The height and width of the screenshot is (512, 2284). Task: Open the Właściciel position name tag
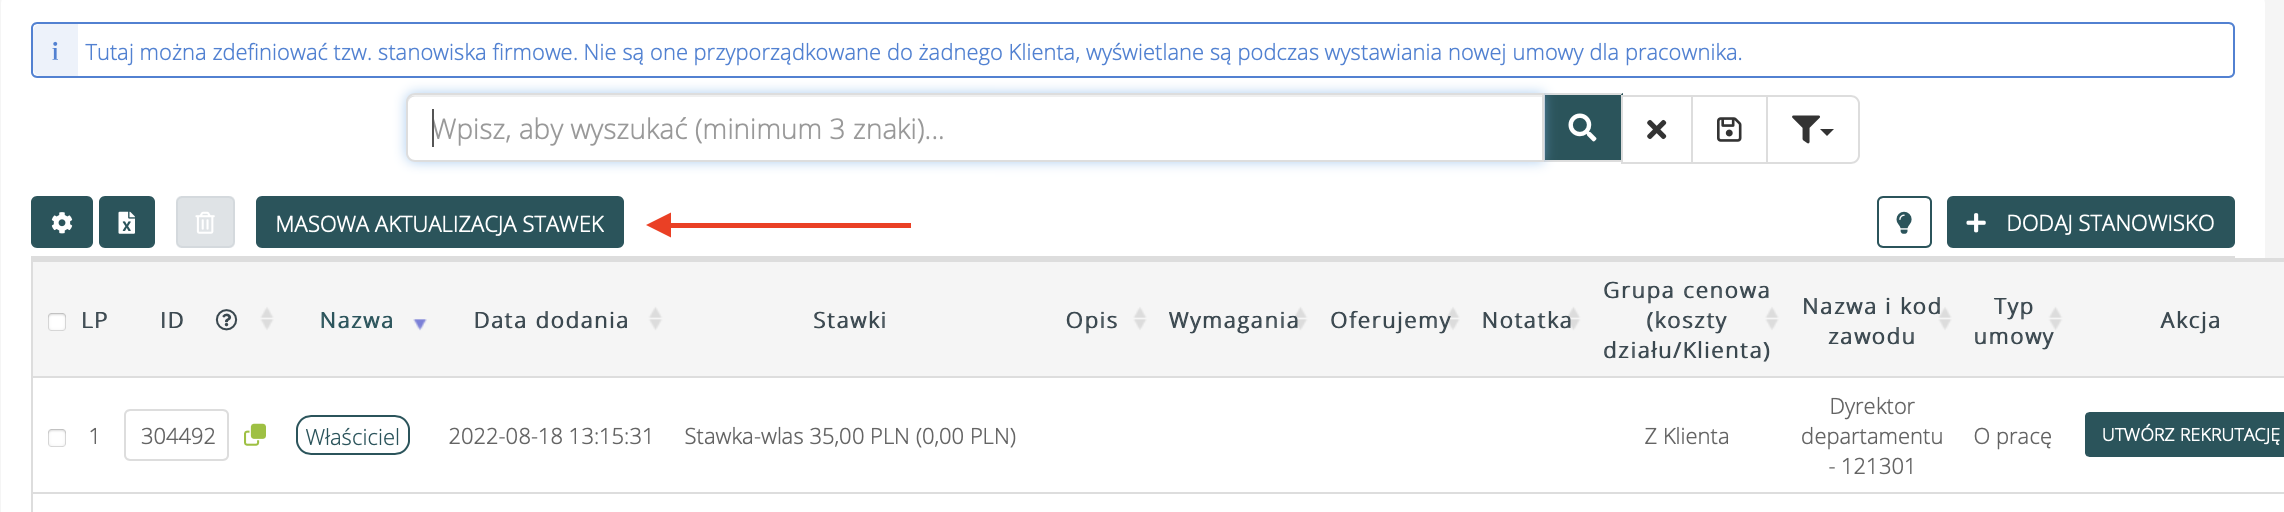click(x=353, y=436)
